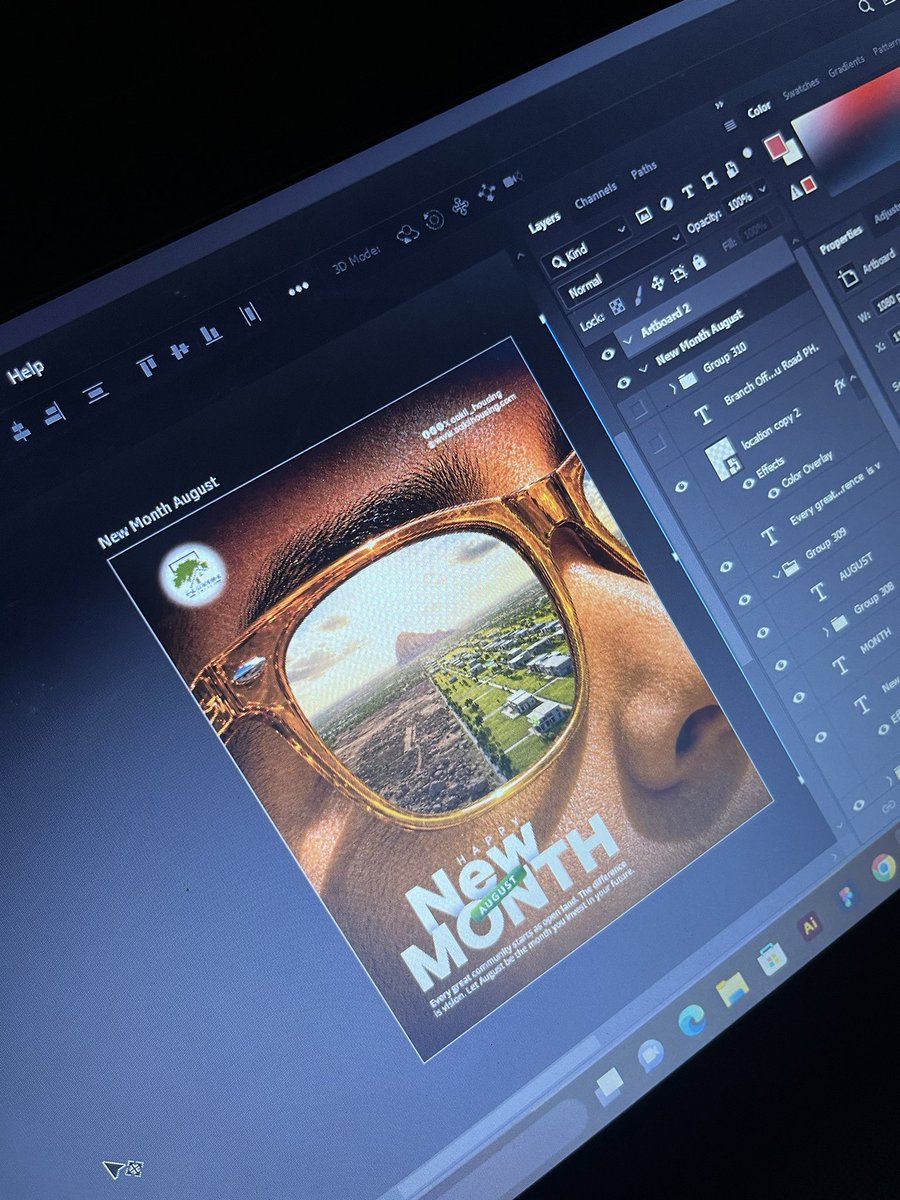Hide the New Month August group
The image size is (900, 1200).
click(x=624, y=381)
